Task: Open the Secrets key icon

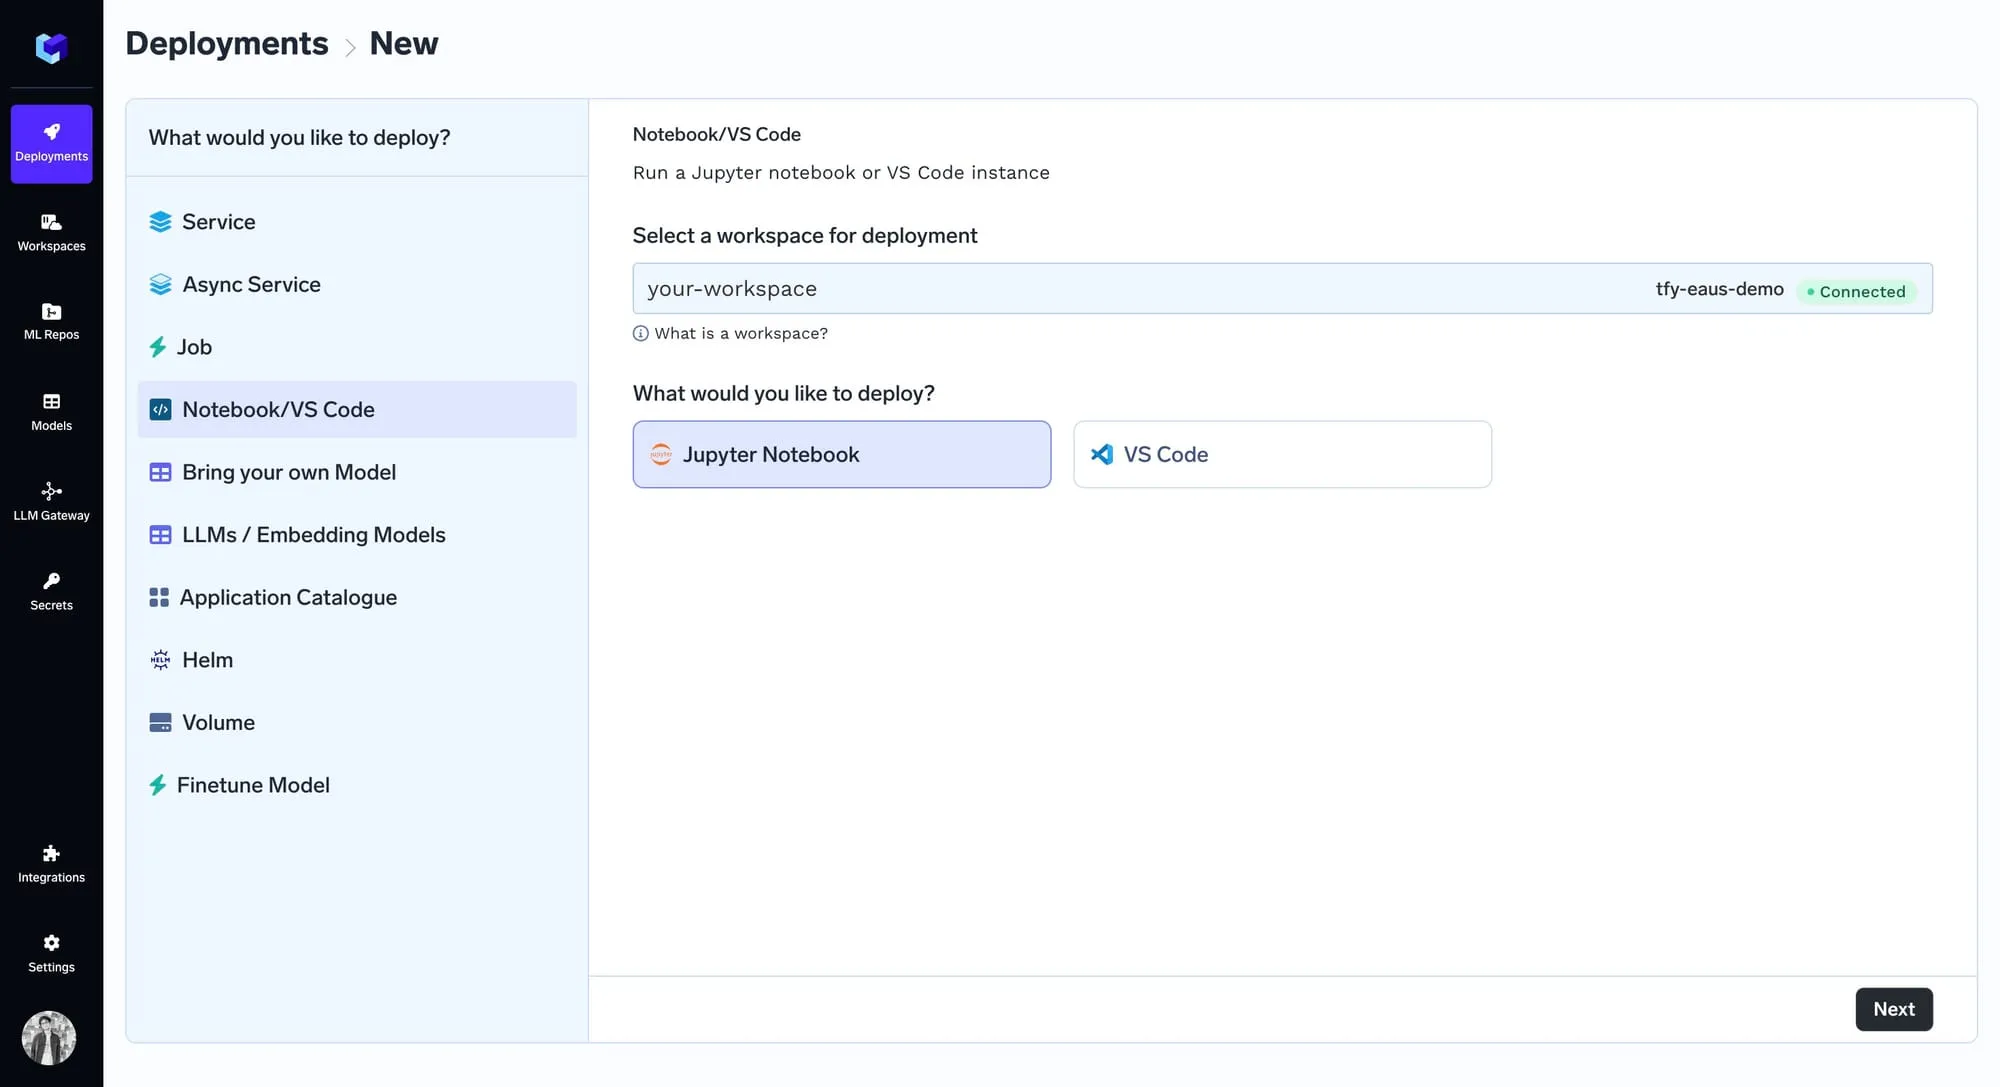Action: [51, 591]
